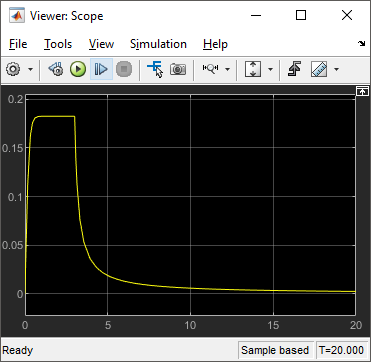Click the x-axis tick label 15
Viewport: 371px width, 362px height.
273,325
